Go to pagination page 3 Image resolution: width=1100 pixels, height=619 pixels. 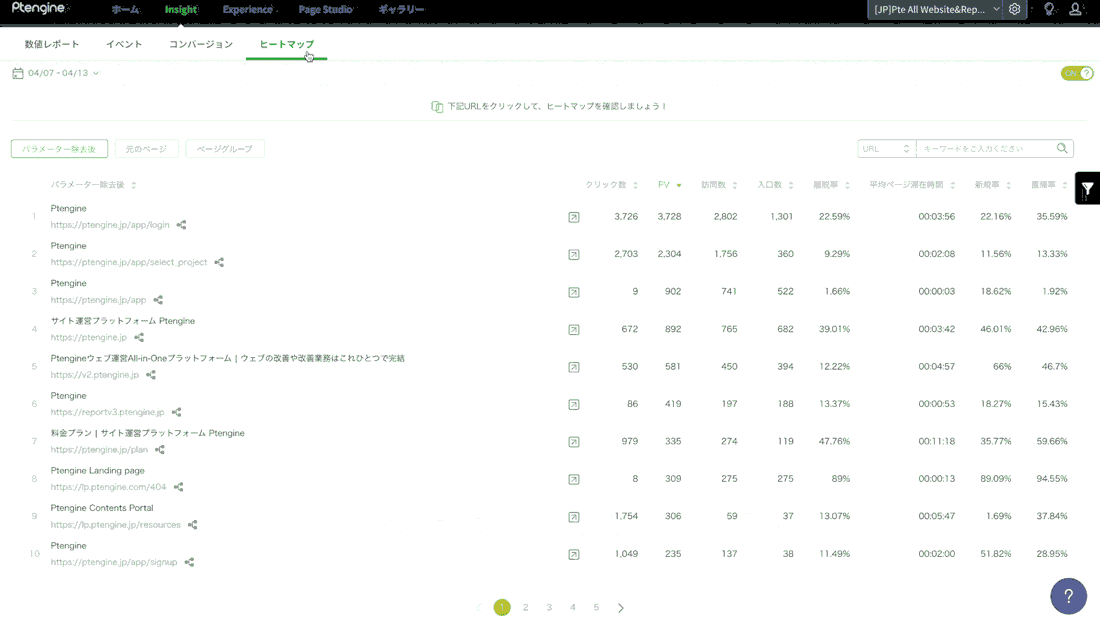(x=549, y=608)
